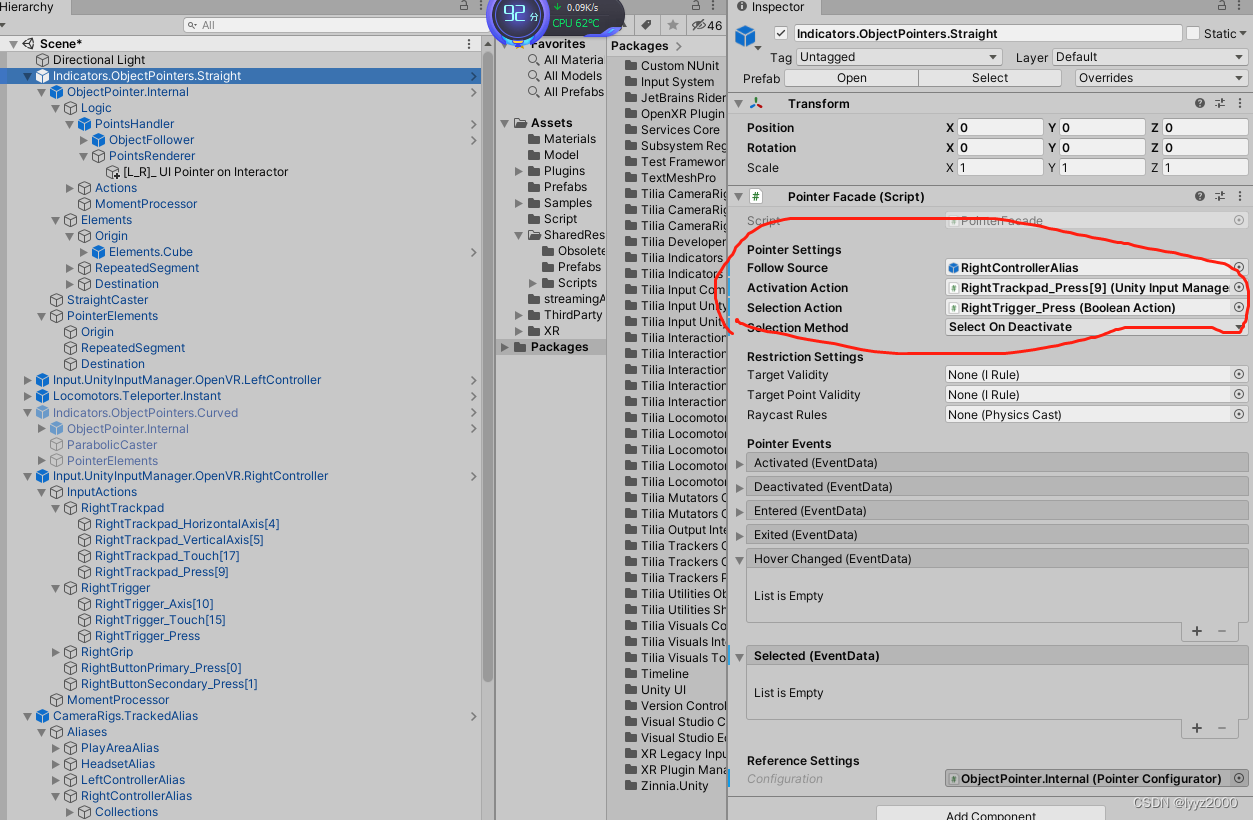Click the prefab Open button
Viewport: 1253px width, 820px height.
(x=852, y=78)
